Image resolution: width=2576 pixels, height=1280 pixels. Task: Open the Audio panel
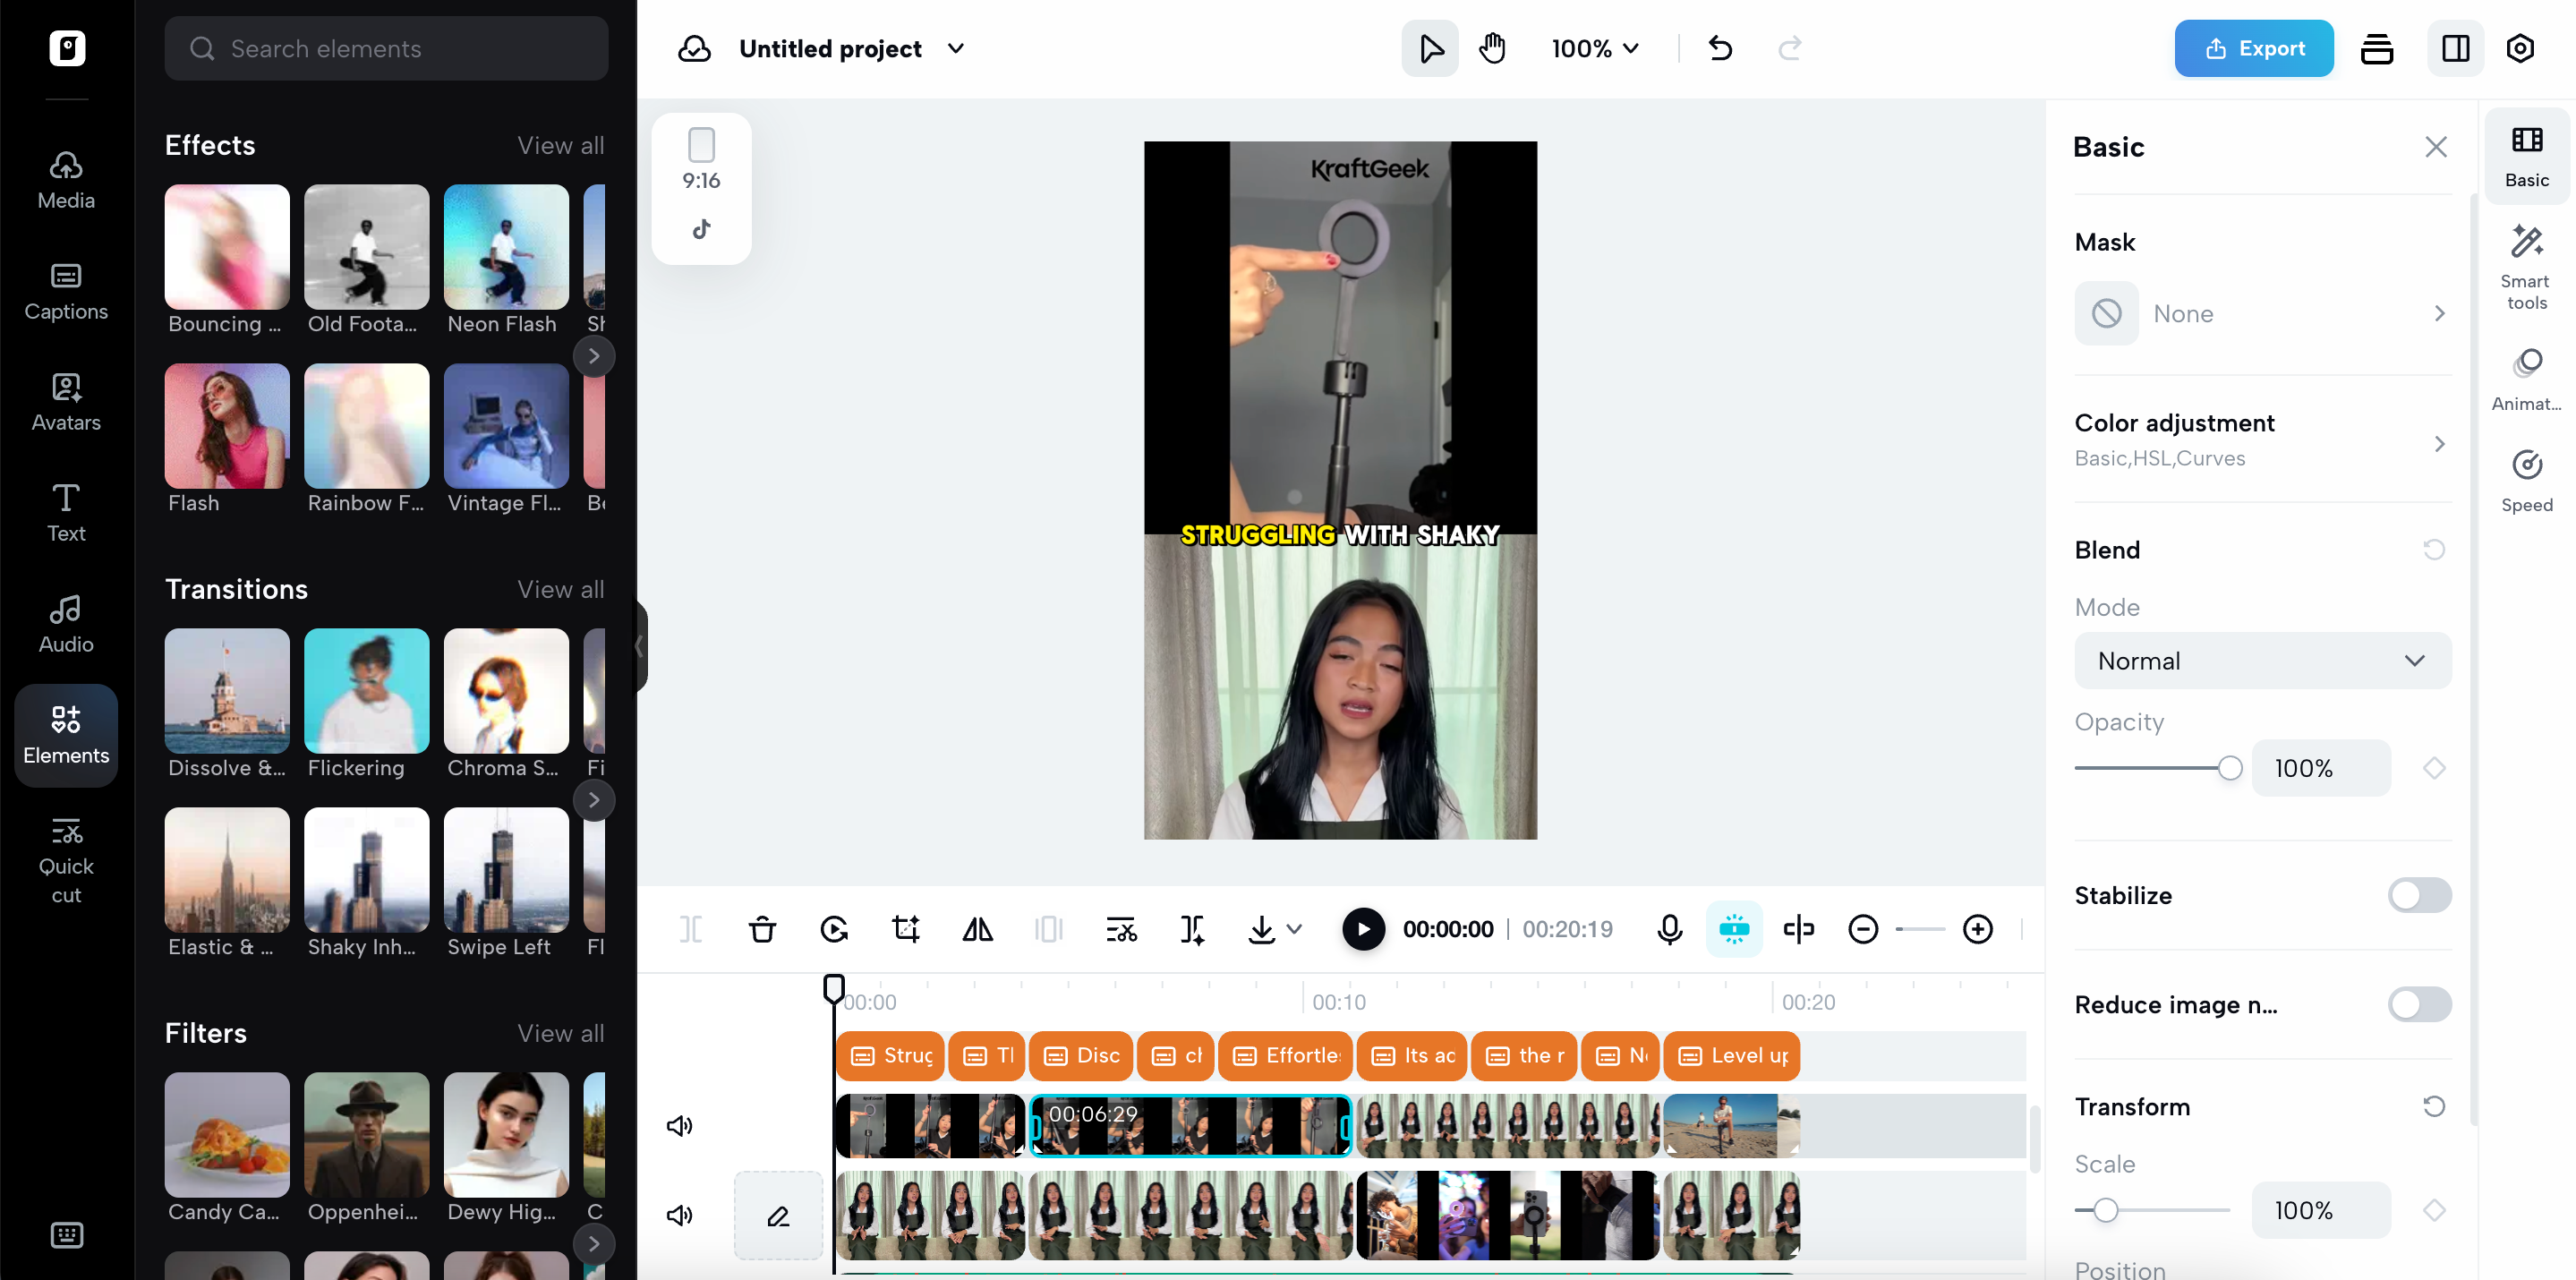coord(65,622)
